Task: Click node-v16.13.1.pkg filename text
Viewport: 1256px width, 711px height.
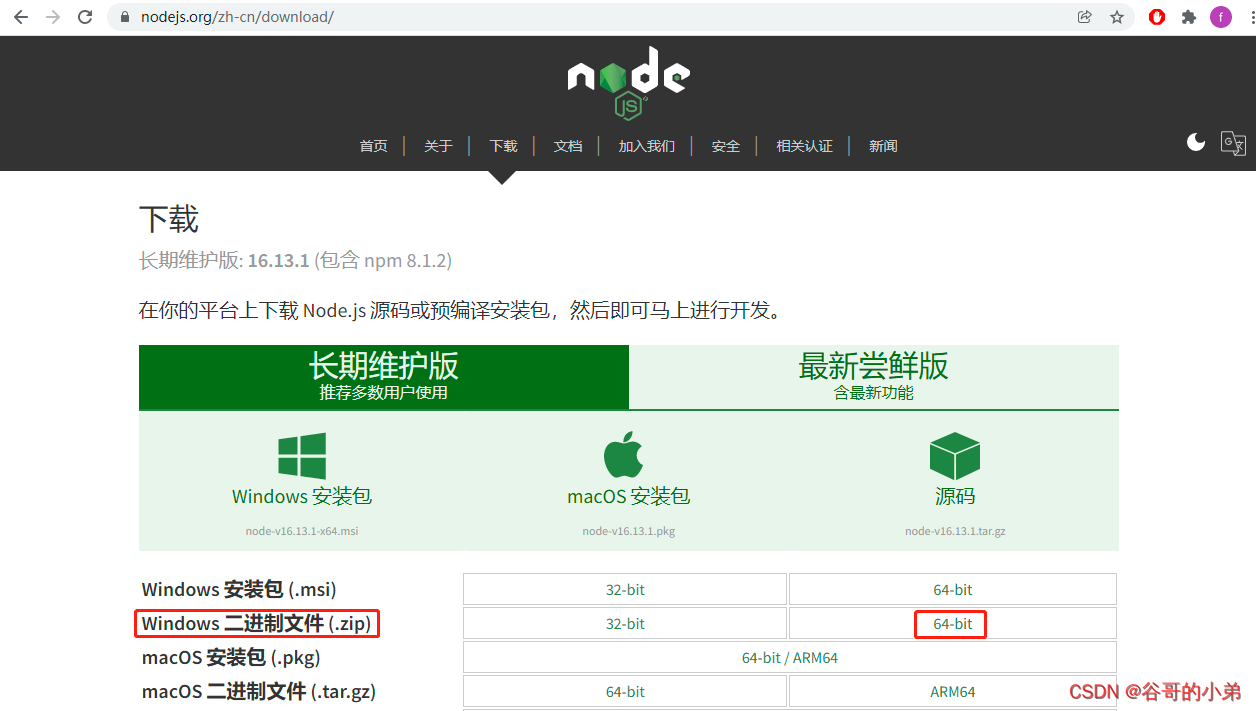Action: (x=629, y=531)
